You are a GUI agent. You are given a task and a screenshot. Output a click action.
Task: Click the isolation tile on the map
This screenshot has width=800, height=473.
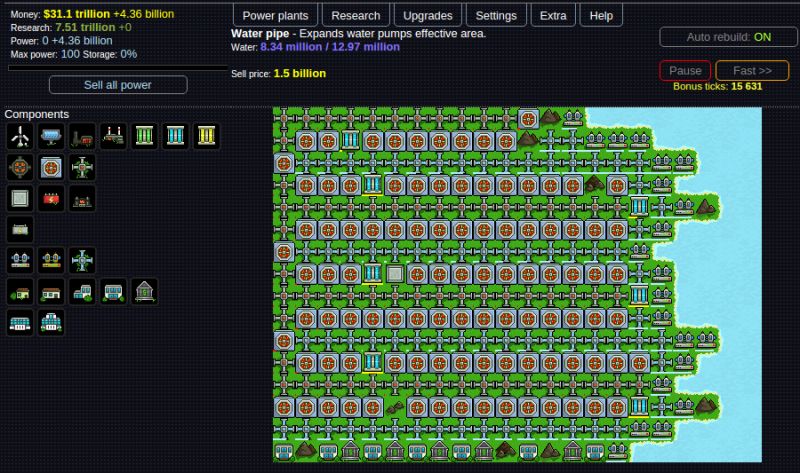(x=394, y=274)
